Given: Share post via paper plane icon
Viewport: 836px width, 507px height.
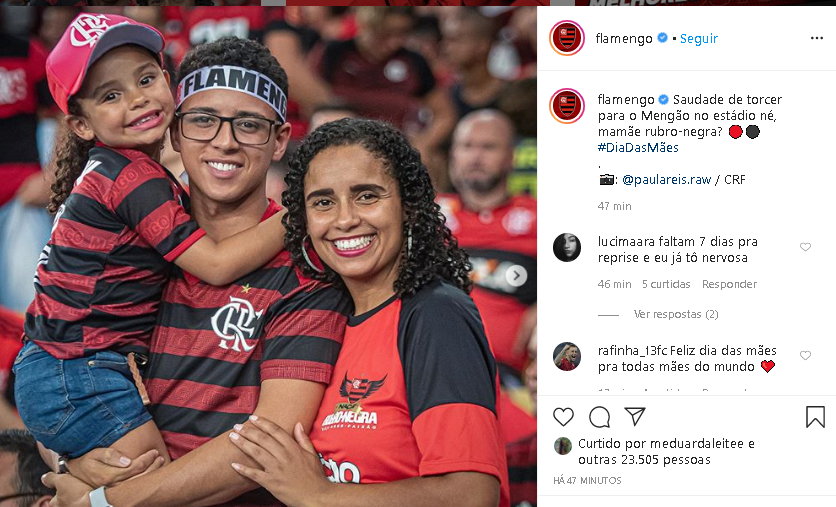Looking at the screenshot, I should 635,416.
